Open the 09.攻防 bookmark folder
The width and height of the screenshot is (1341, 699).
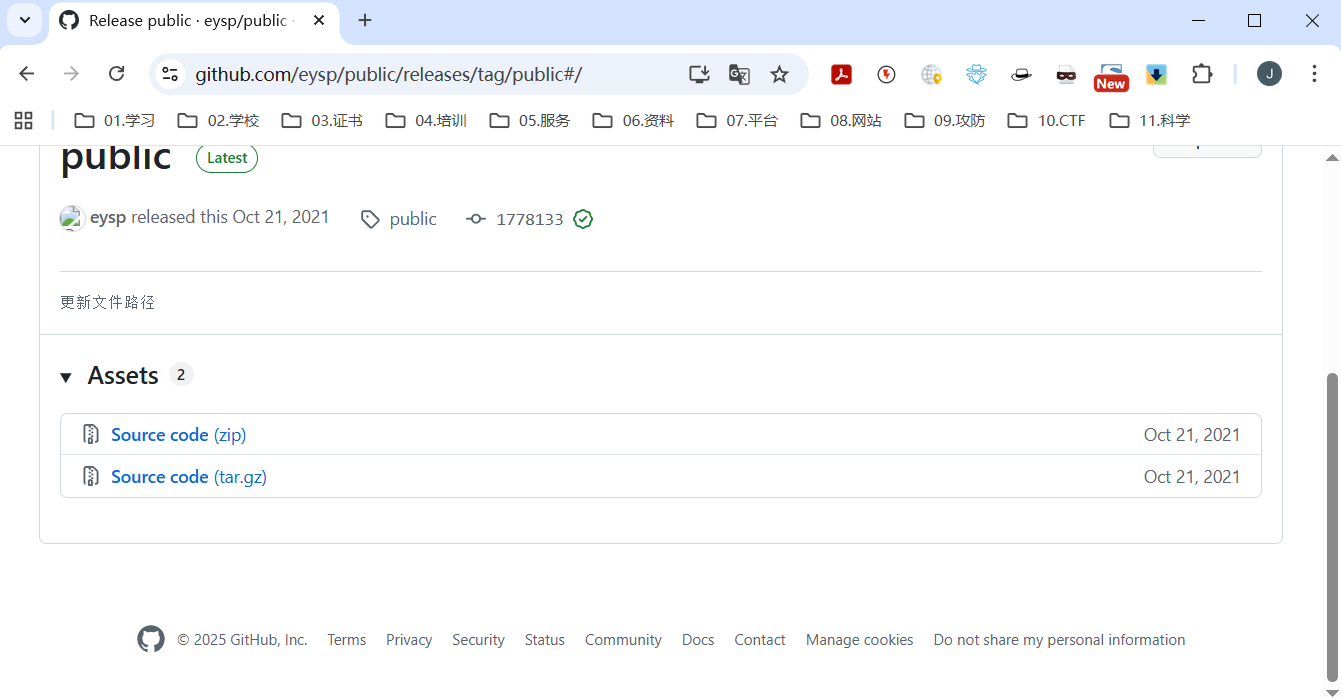[945, 121]
